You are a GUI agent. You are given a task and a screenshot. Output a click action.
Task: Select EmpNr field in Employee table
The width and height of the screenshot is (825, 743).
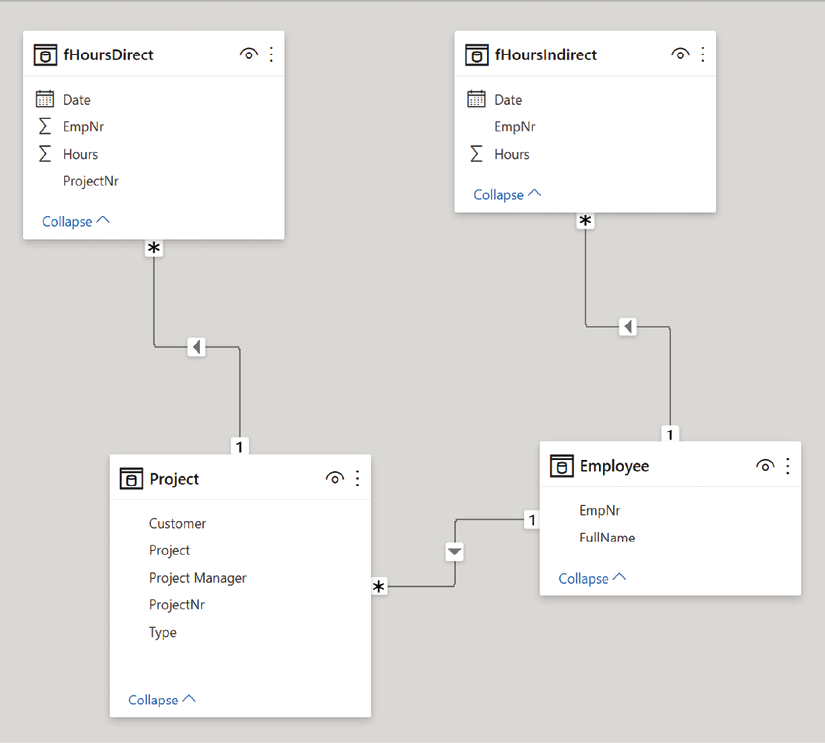coord(600,510)
